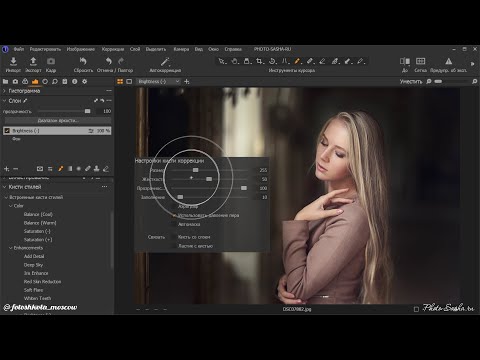Open the Изображение menu
This screenshot has width=480, height=360.
(81, 49)
